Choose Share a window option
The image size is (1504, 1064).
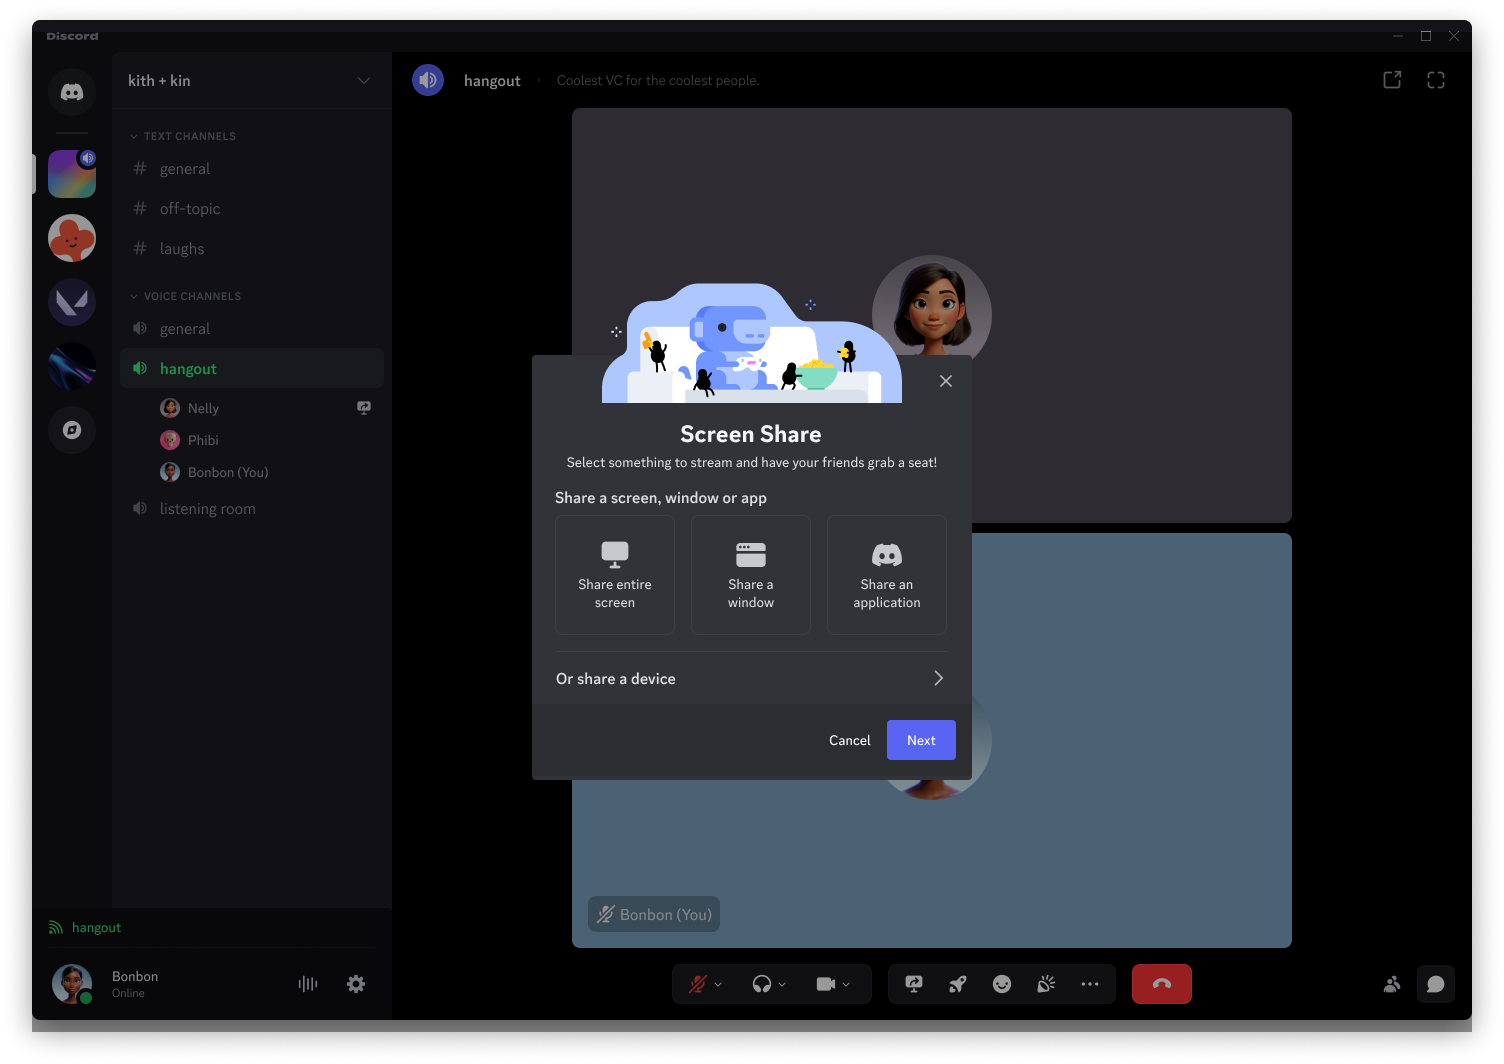tap(751, 575)
